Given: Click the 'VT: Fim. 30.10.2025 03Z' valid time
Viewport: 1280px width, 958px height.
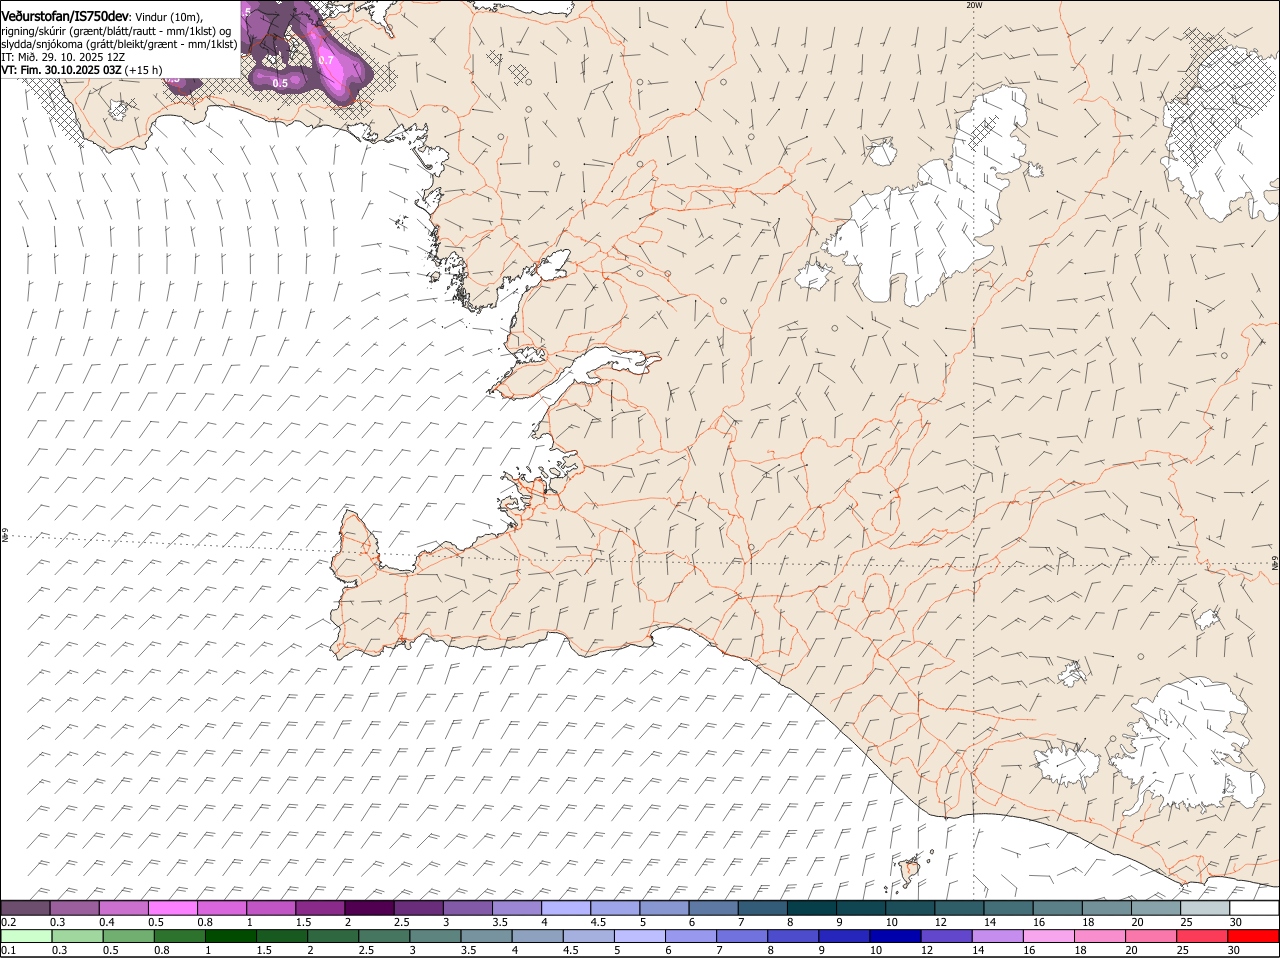Looking at the screenshot, I should click(x=62, y=70).
